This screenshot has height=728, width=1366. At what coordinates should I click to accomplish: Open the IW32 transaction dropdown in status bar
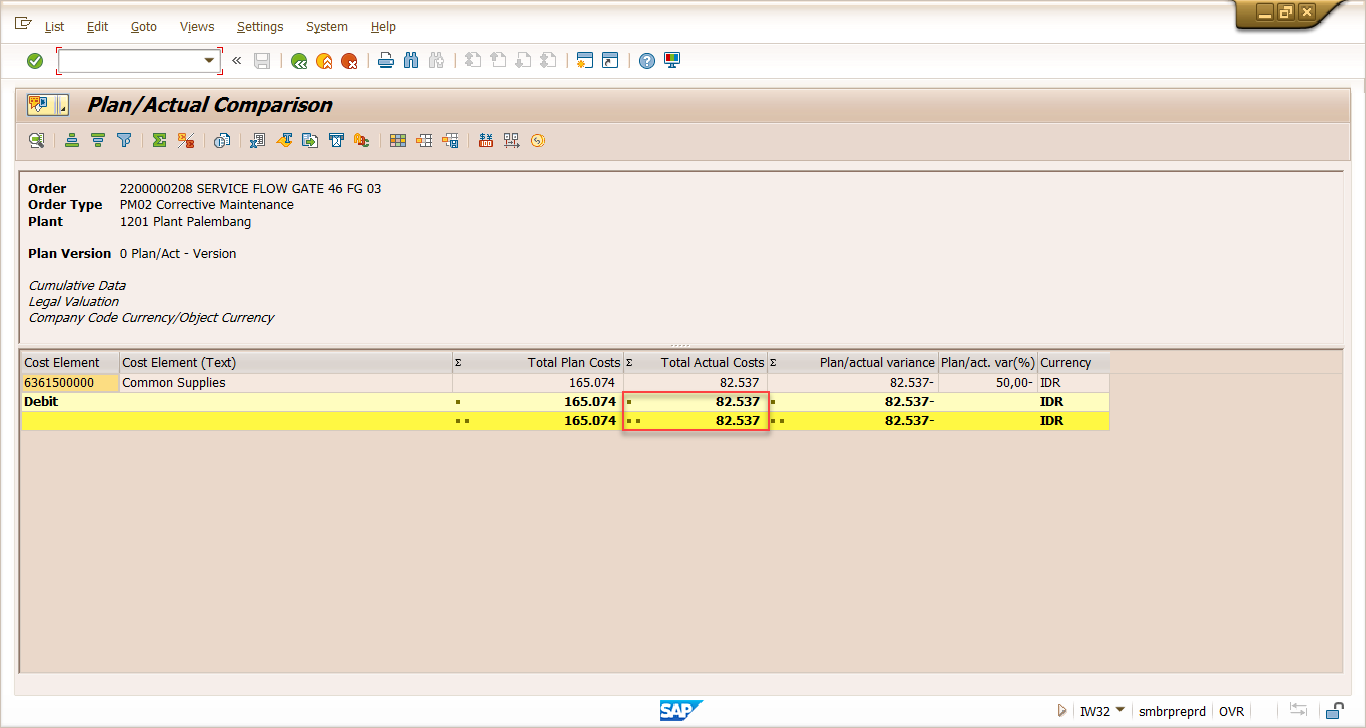1119,711
